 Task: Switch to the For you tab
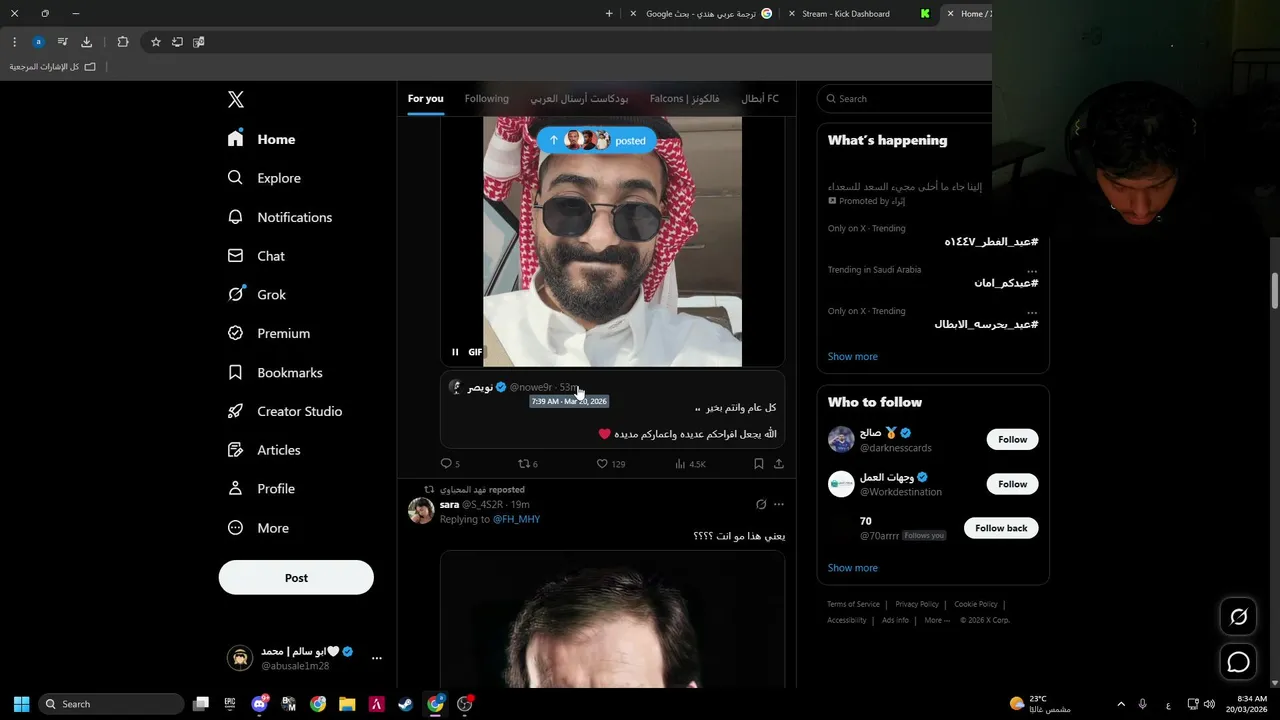pyautogui.click(x=425, y=98)
